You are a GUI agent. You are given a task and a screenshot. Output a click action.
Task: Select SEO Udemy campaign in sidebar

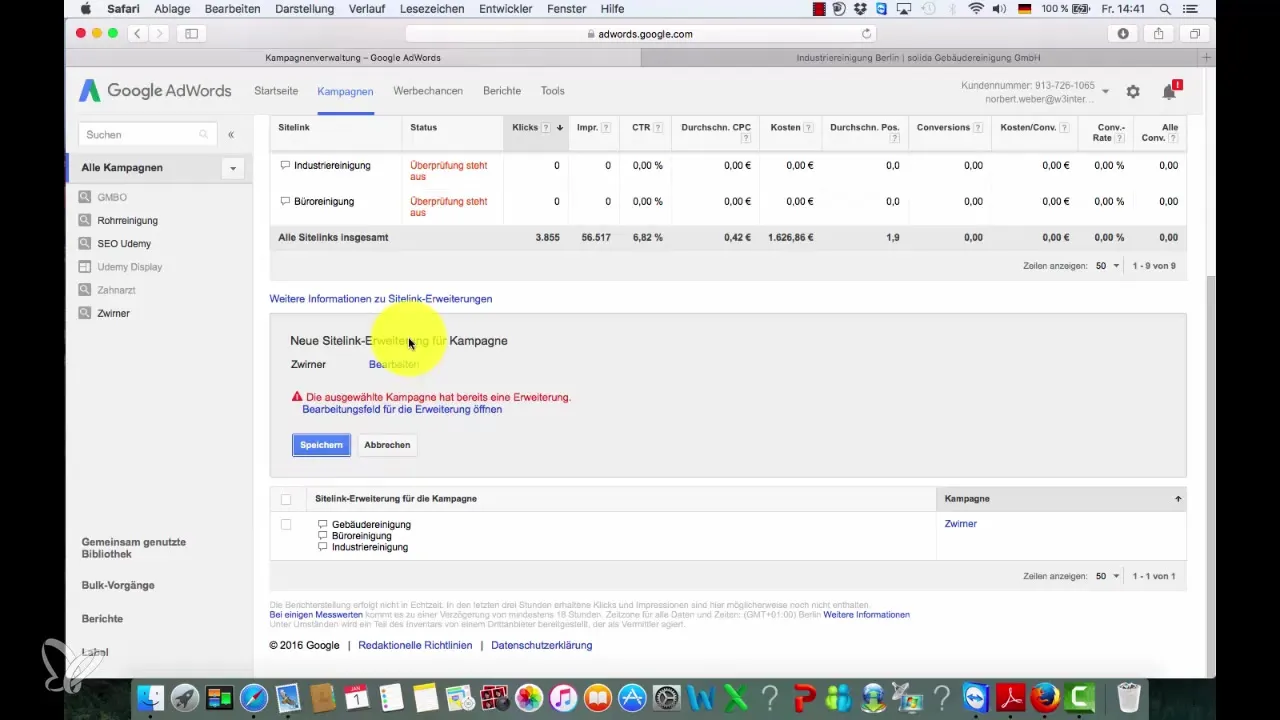tap(125, 244)
